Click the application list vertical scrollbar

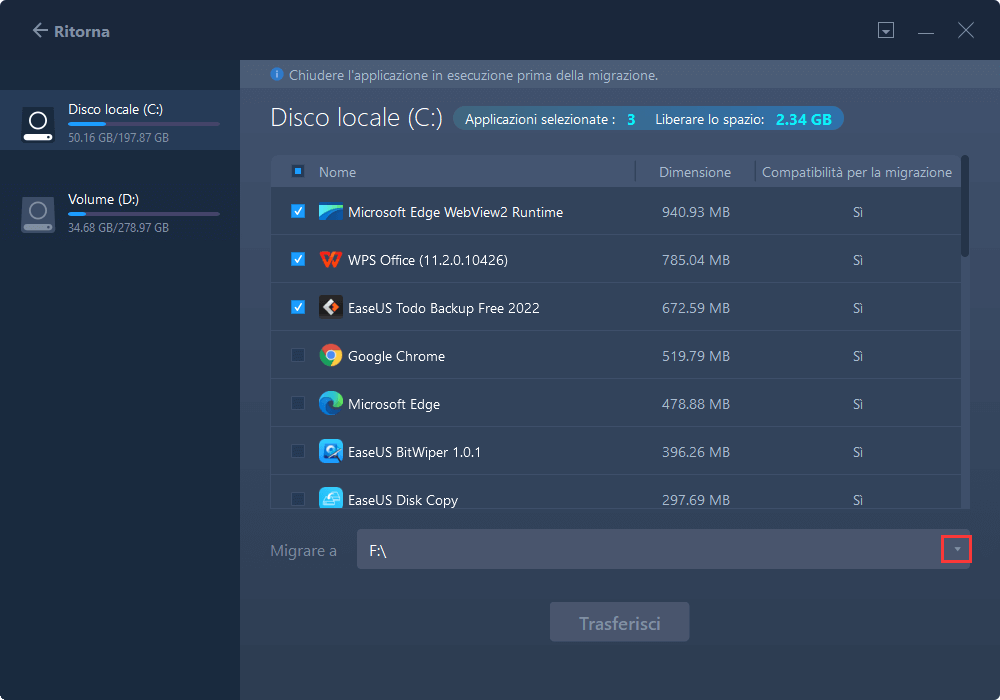click(965, 206)
